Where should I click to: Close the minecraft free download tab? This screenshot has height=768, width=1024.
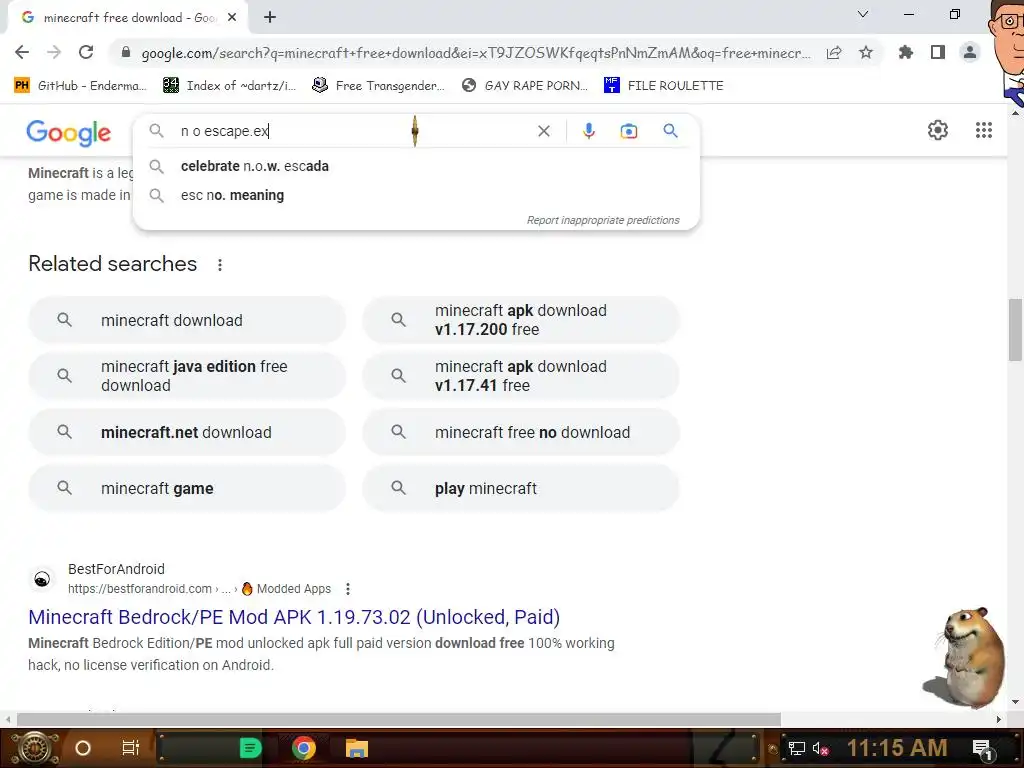(232, 18)
